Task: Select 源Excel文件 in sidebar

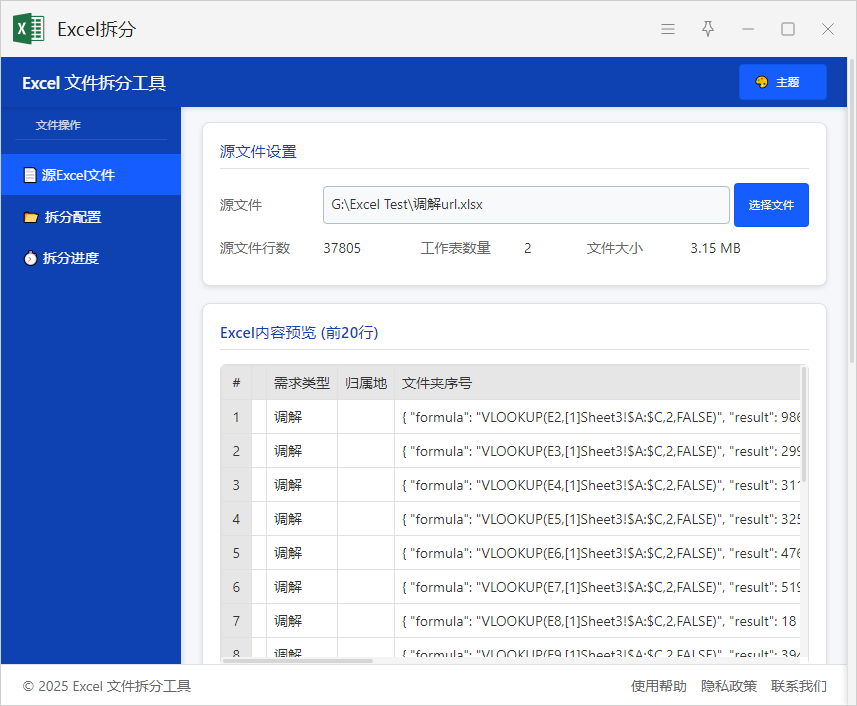Action: click(x=91, y=175)
